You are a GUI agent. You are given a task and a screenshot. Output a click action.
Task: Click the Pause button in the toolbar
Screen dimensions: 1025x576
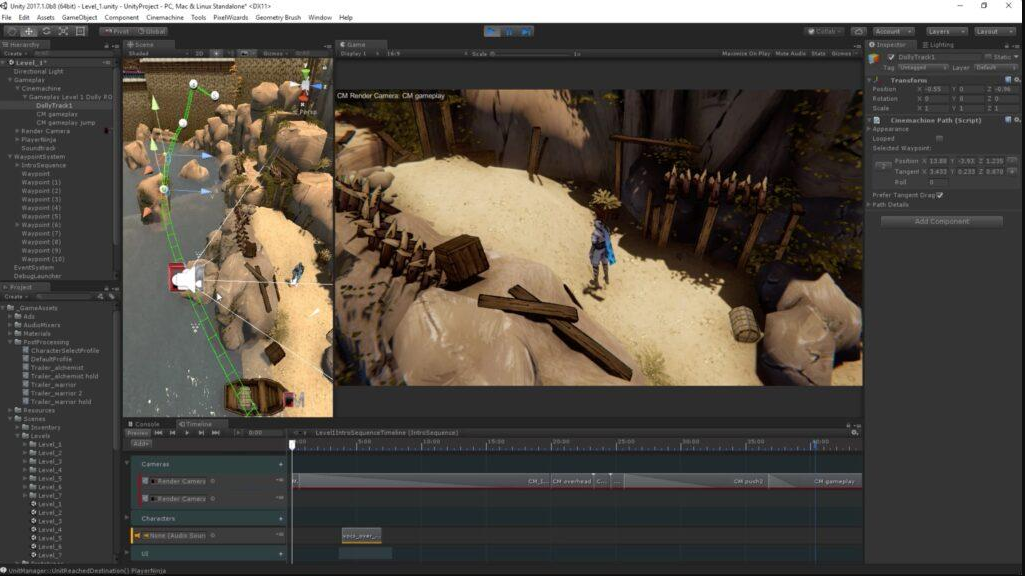pos(509,31)
